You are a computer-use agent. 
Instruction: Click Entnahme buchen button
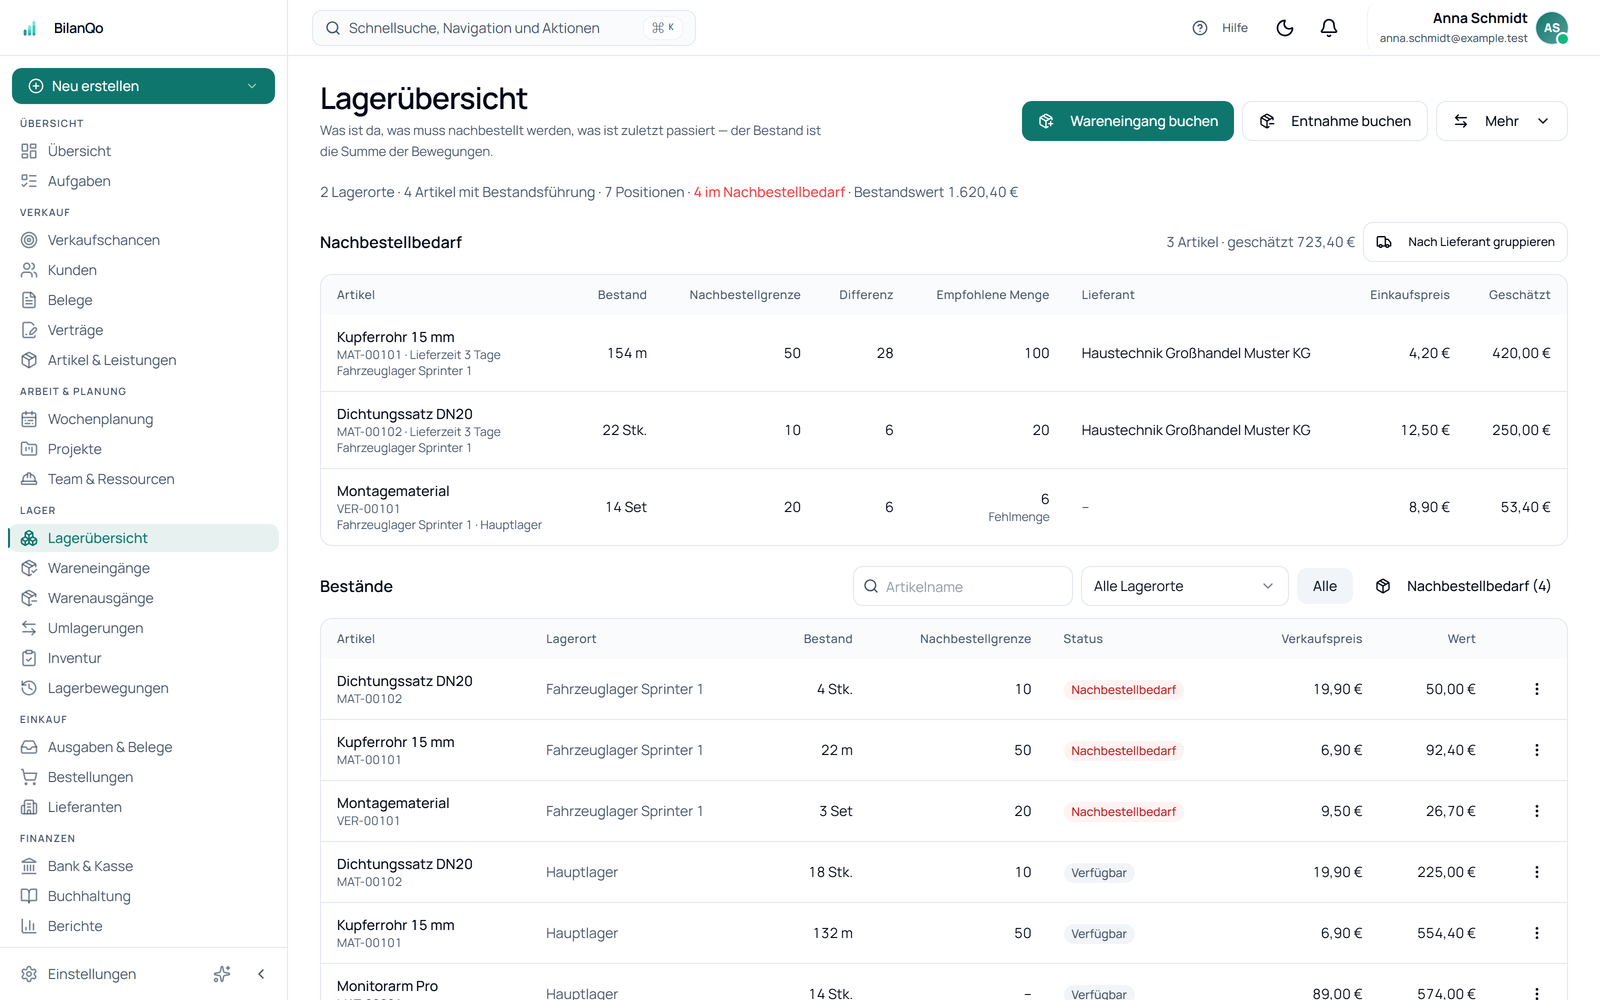pos(1335,121)
